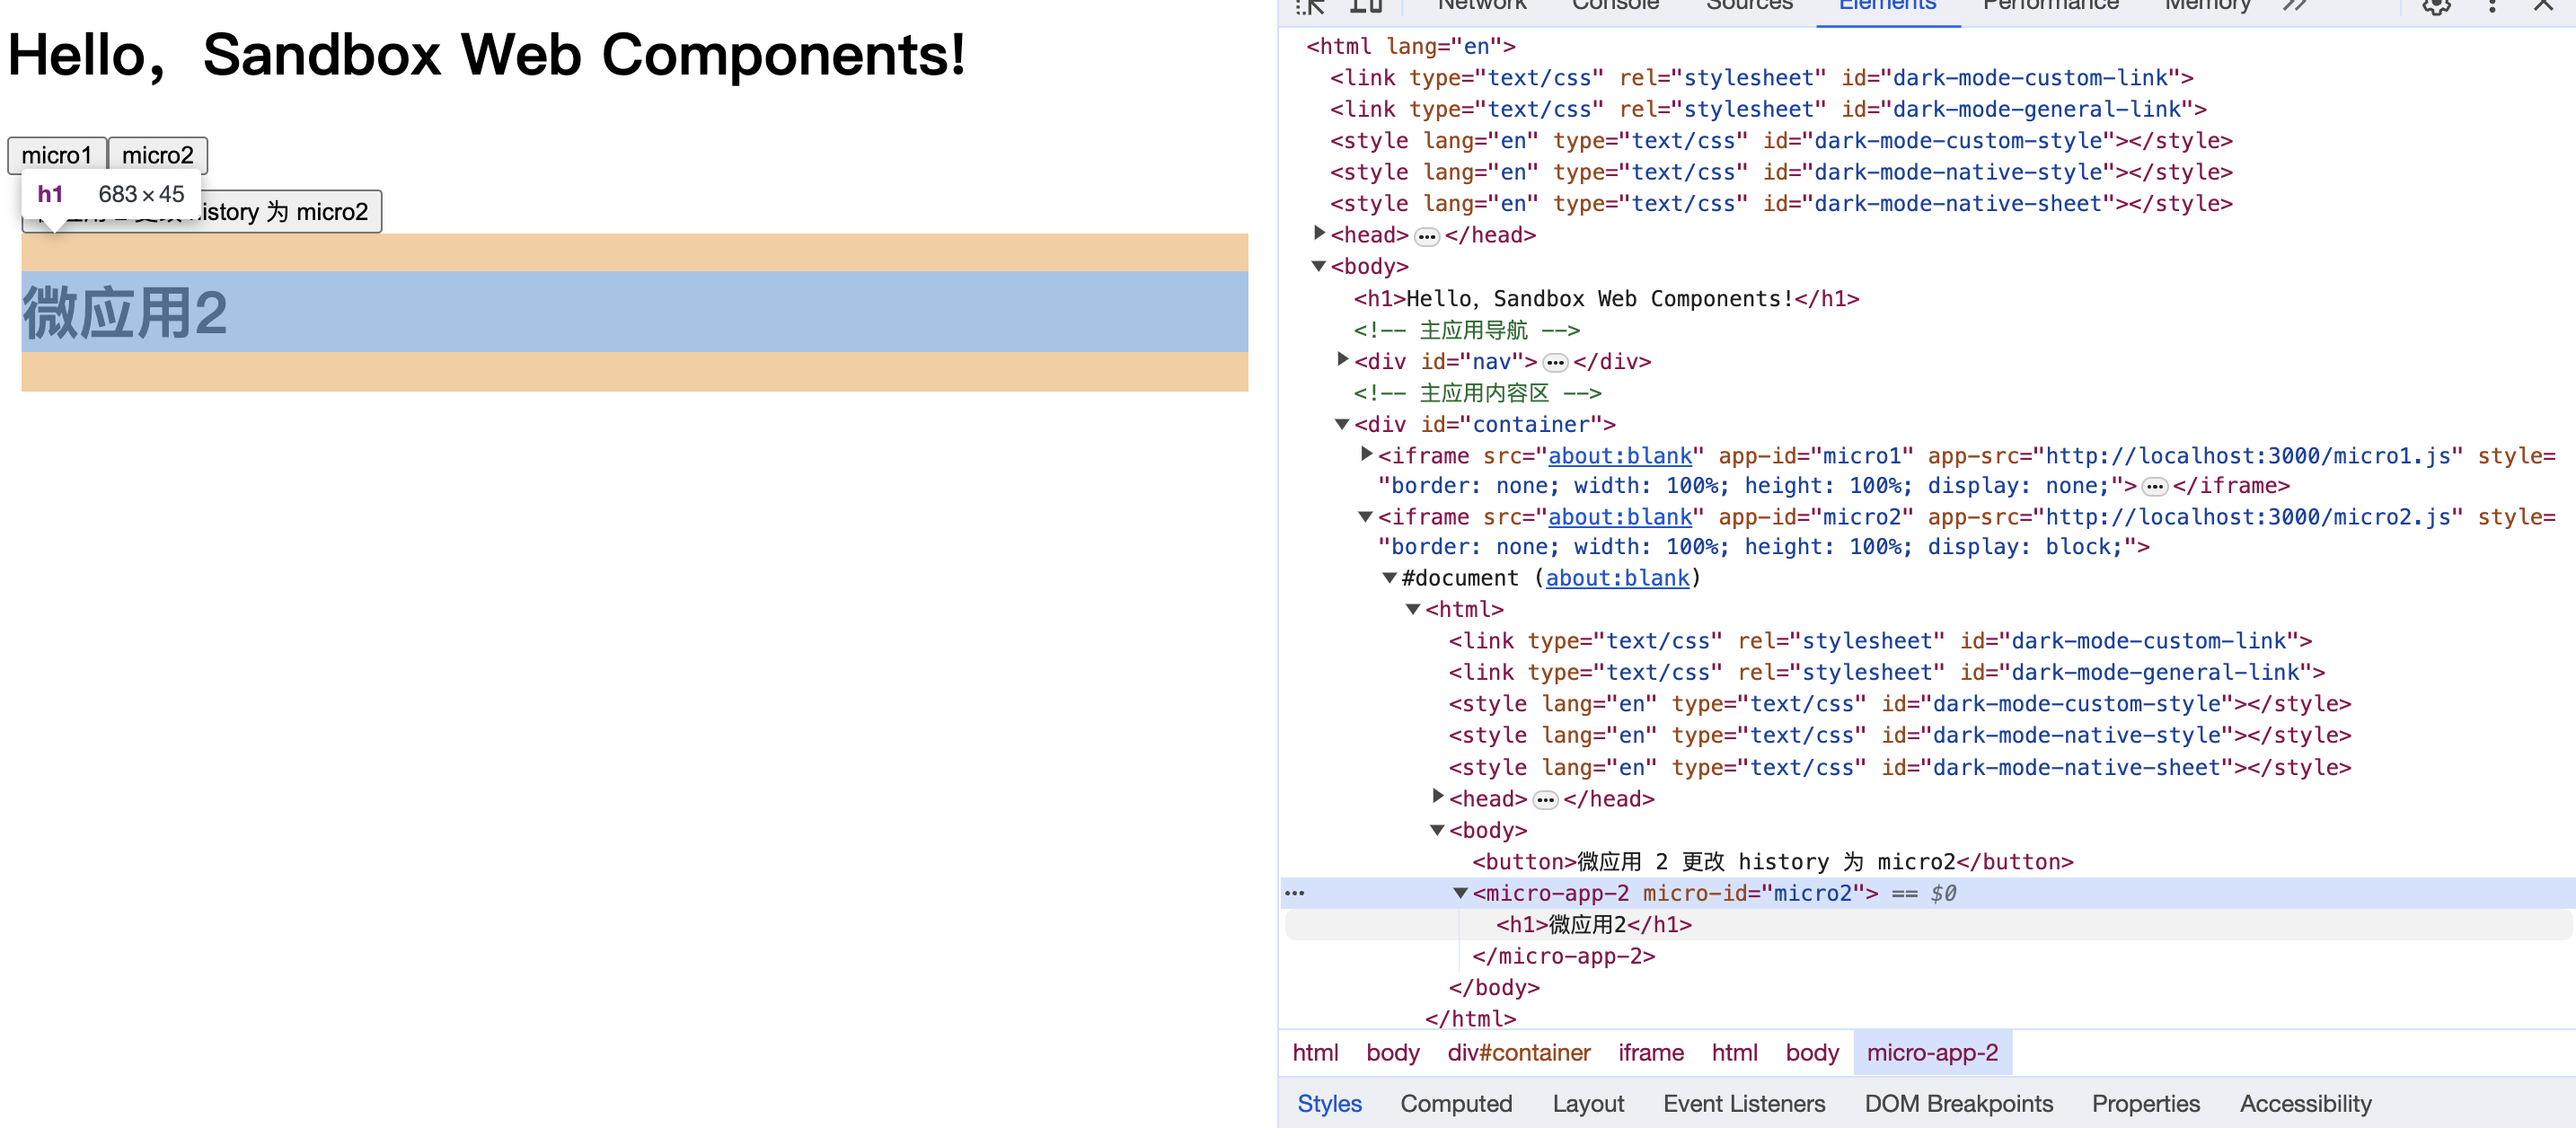This screenshot has height=1128, width=2576.
Task: Click the micro2 button
Action: pos(157,155)
